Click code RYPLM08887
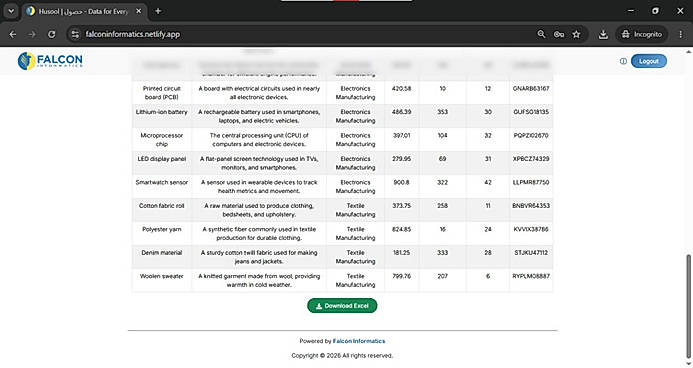The image size is (693, 368). click(x=531, y=276)
